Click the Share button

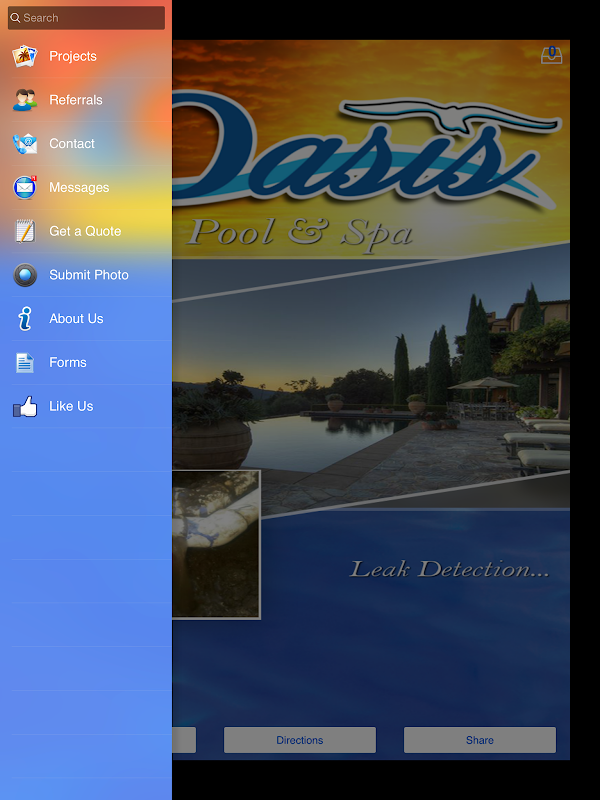click(480, 740)
